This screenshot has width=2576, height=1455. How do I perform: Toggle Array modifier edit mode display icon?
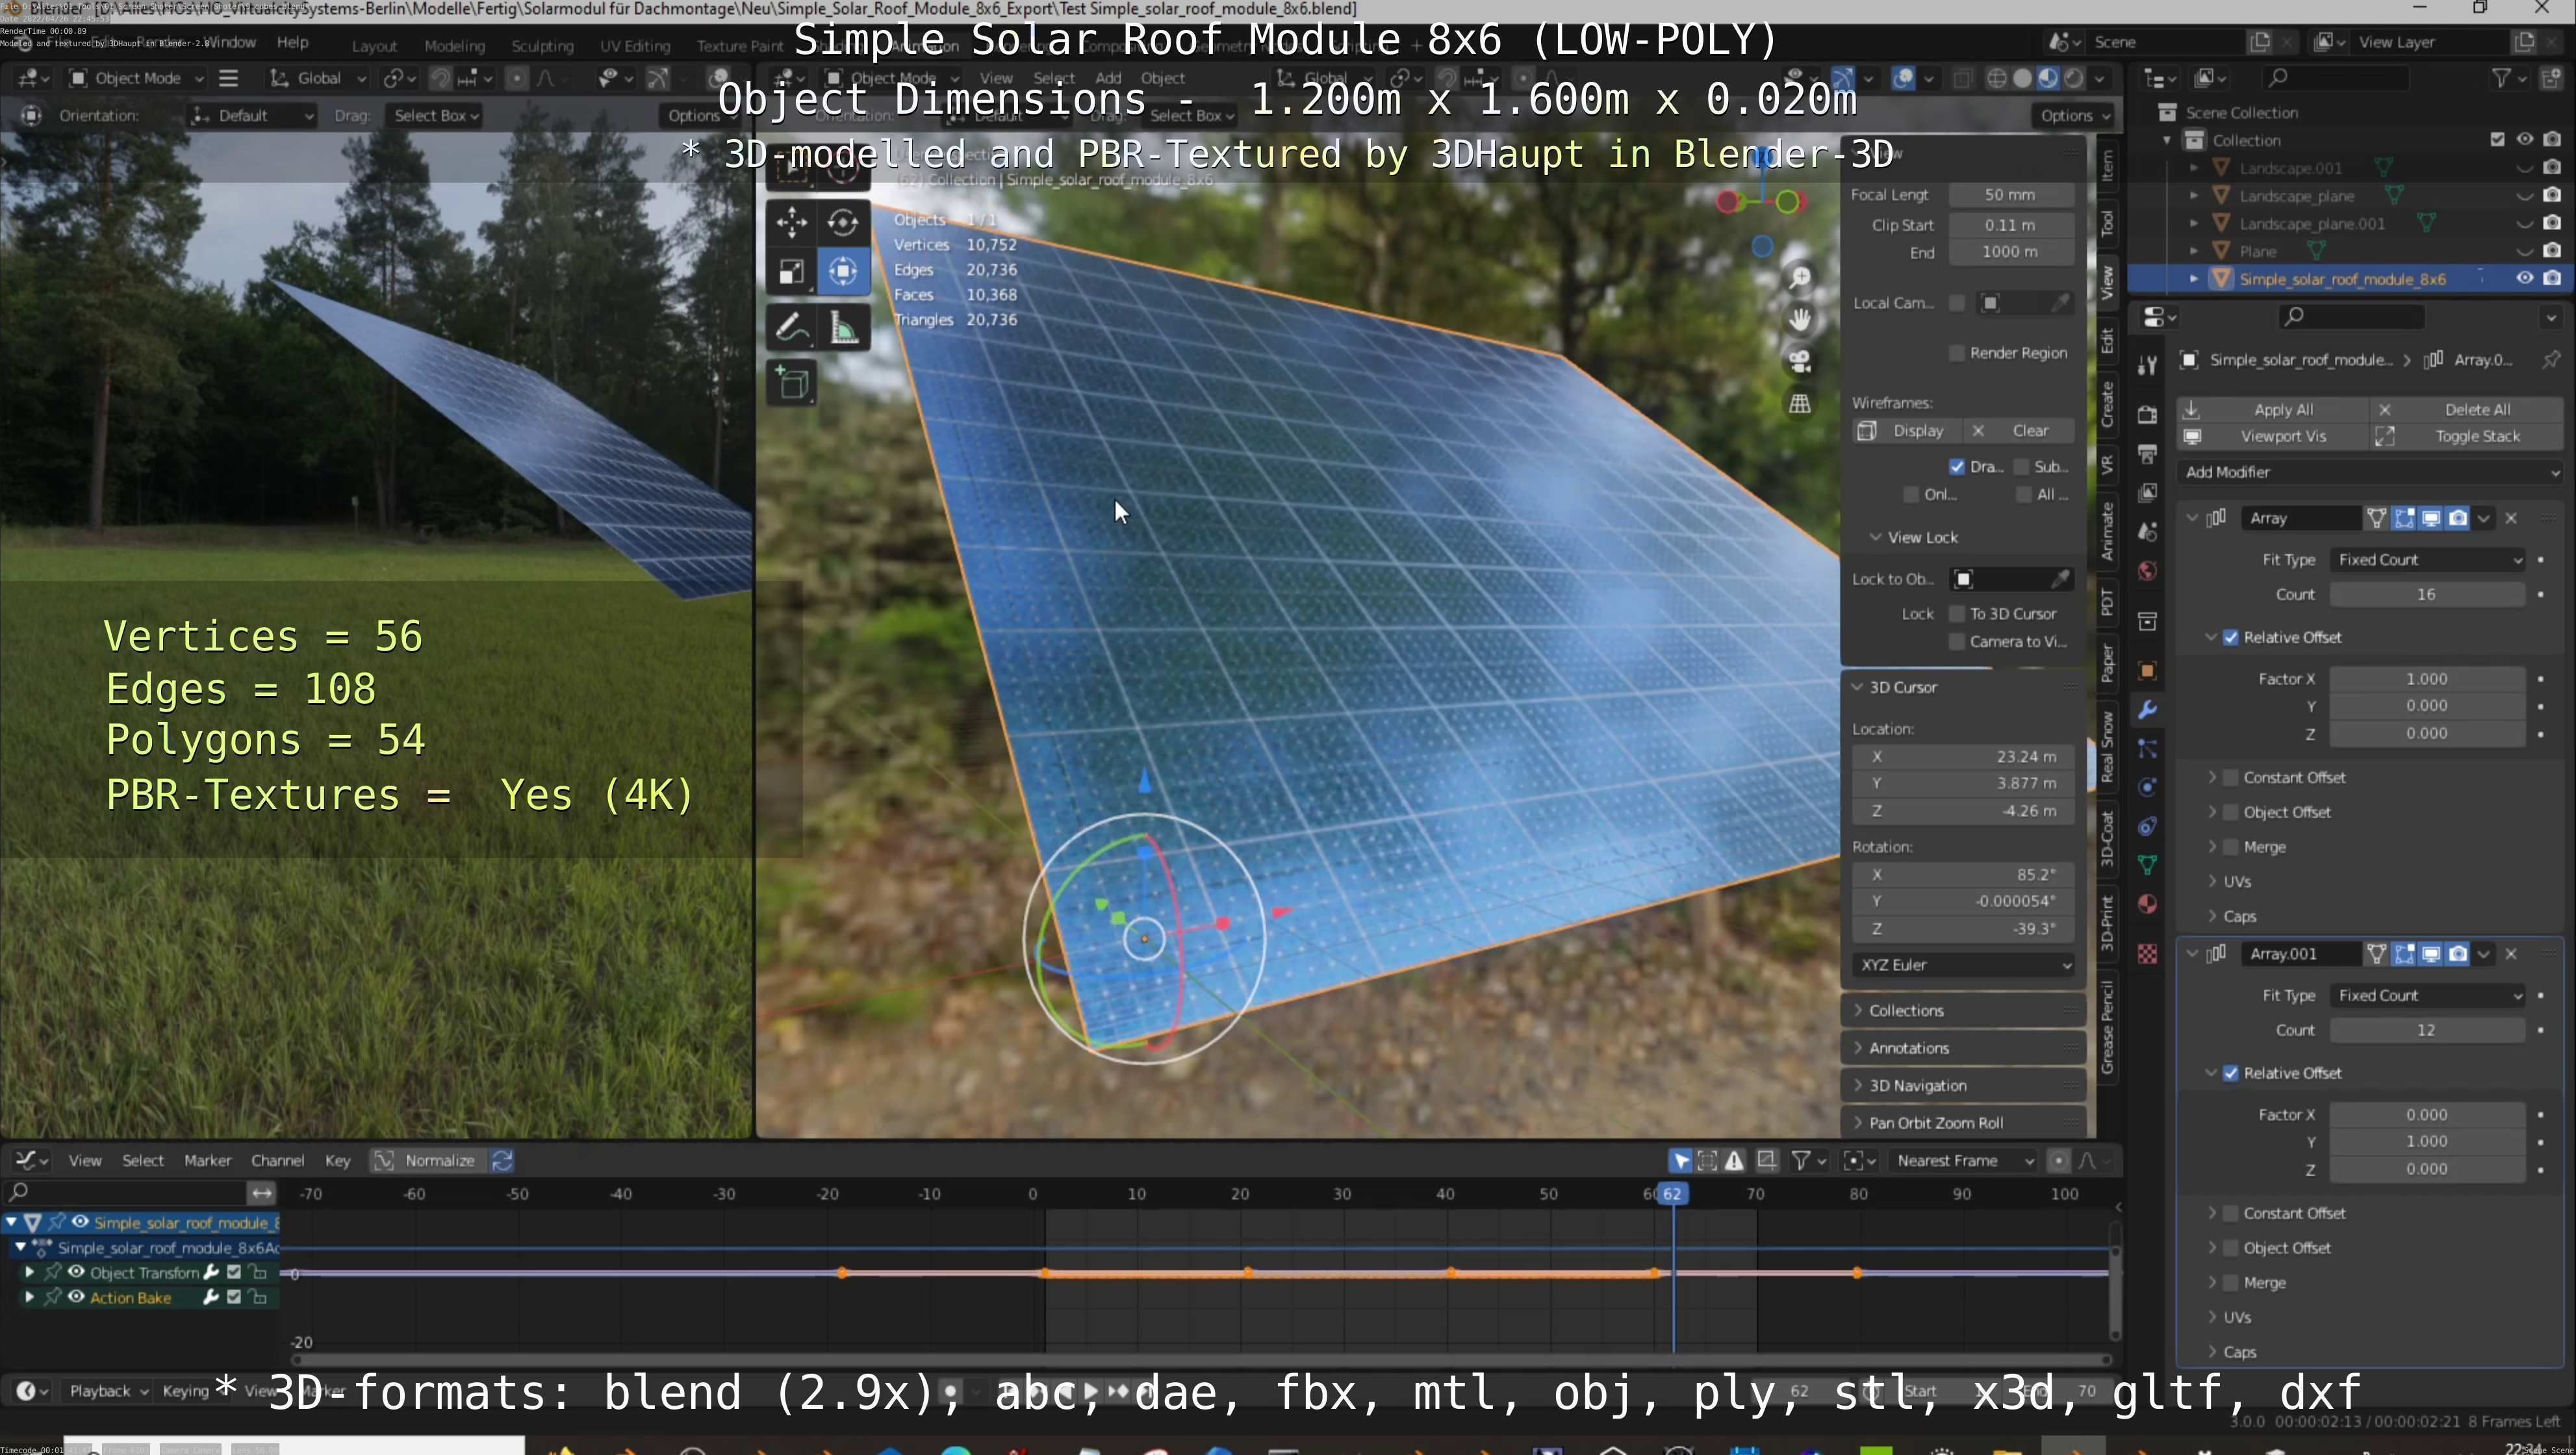point(2404,518)
